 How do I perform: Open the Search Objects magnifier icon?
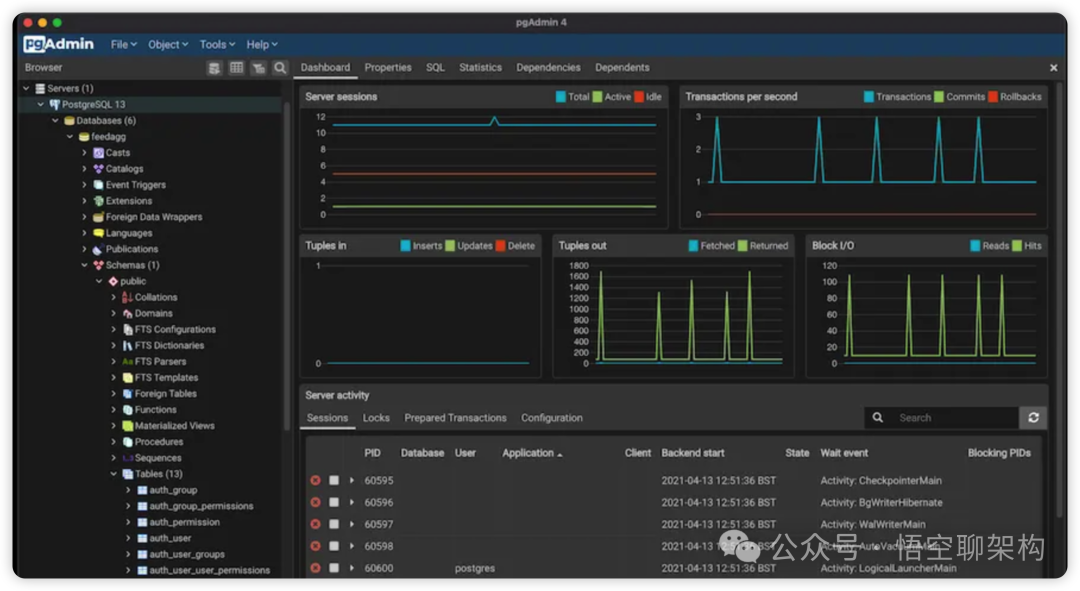pyautogui.click(x=280, y=68)
